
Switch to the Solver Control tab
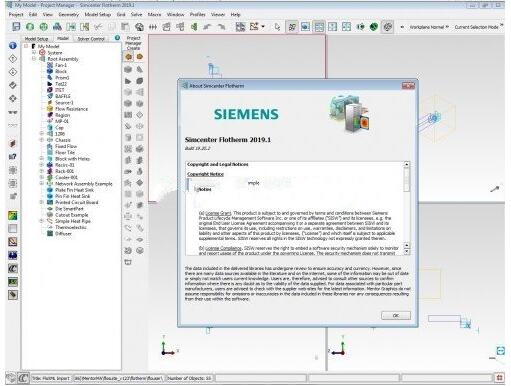coord(91,39)
